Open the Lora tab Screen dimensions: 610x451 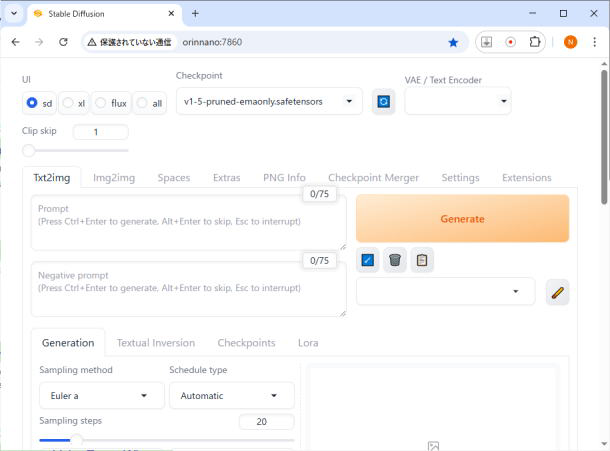click(308, 342)
